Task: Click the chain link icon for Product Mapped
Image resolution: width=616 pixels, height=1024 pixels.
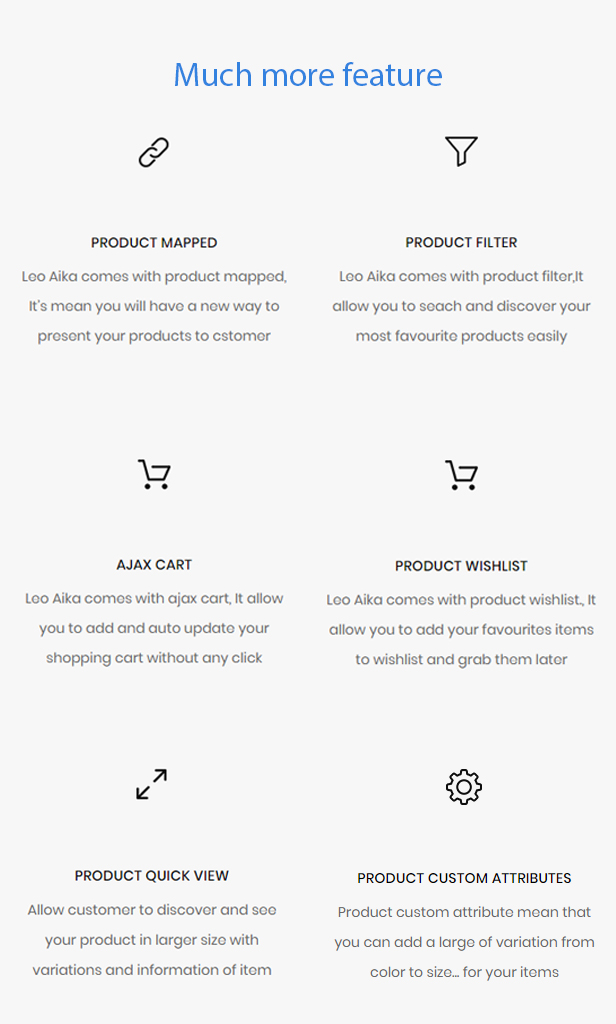Action: pyautogui.click(x=154, y=152)
